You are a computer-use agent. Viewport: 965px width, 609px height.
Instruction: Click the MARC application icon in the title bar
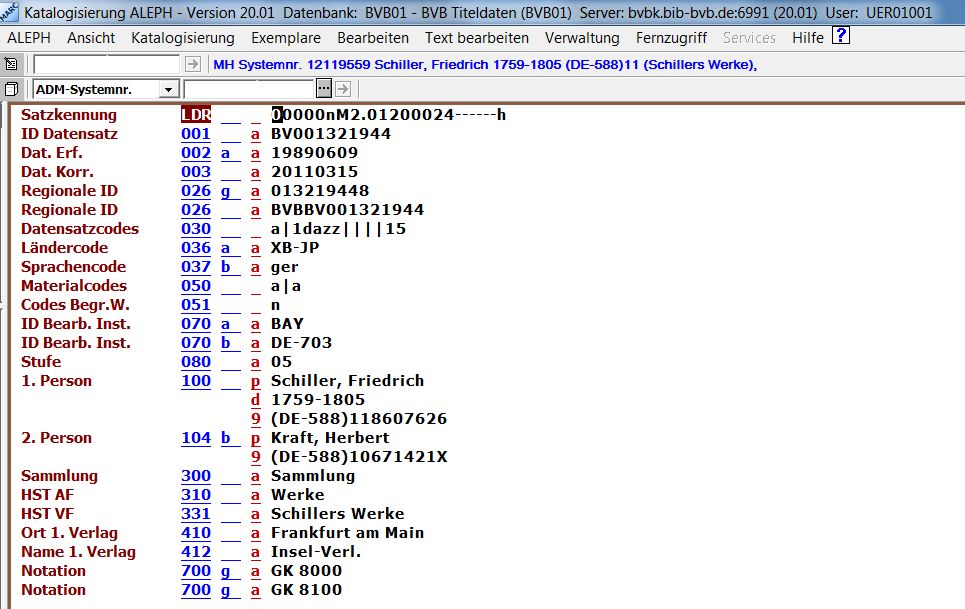10,12
